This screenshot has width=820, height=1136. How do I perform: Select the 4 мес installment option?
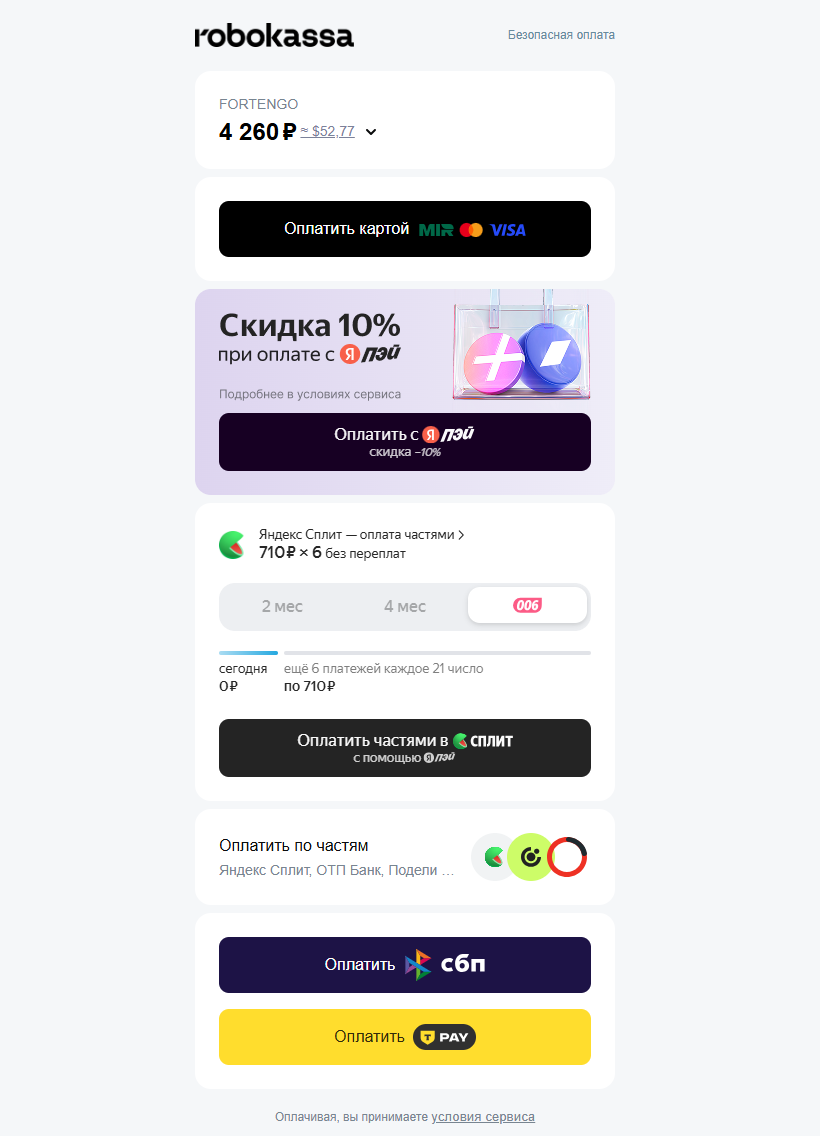405,606
